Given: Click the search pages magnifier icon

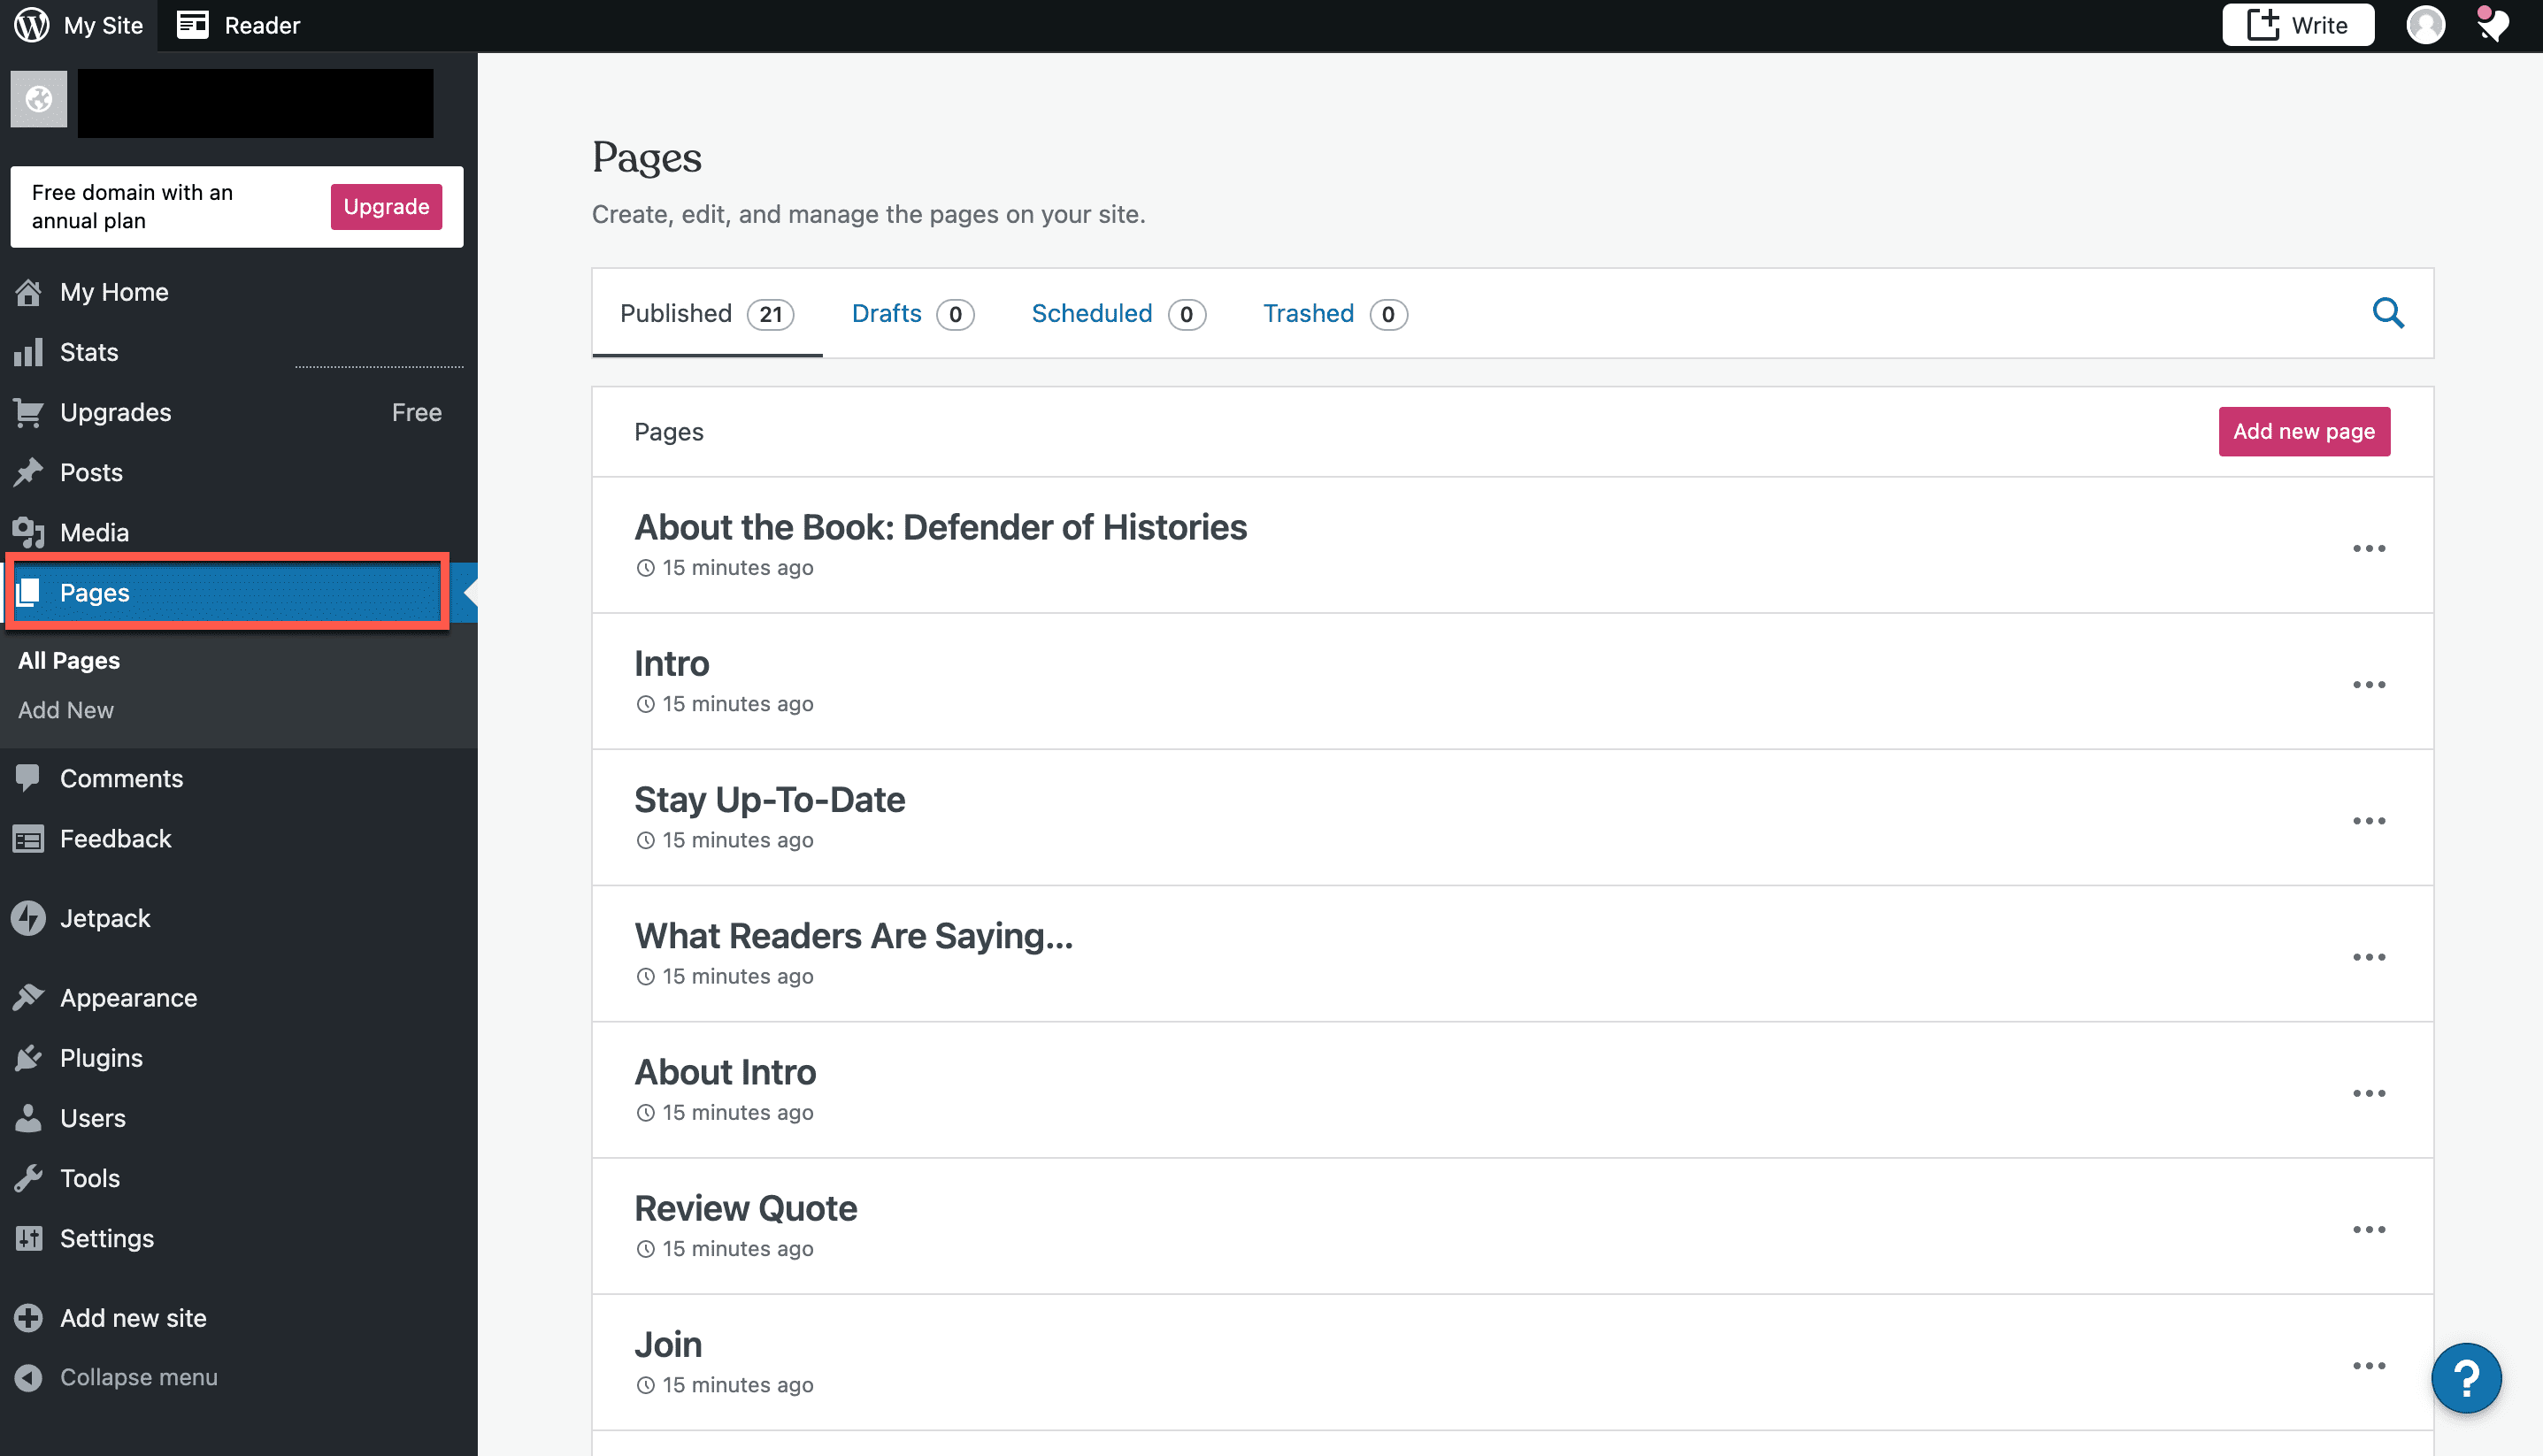Looking at the screenshot, I should point(2387,313).
